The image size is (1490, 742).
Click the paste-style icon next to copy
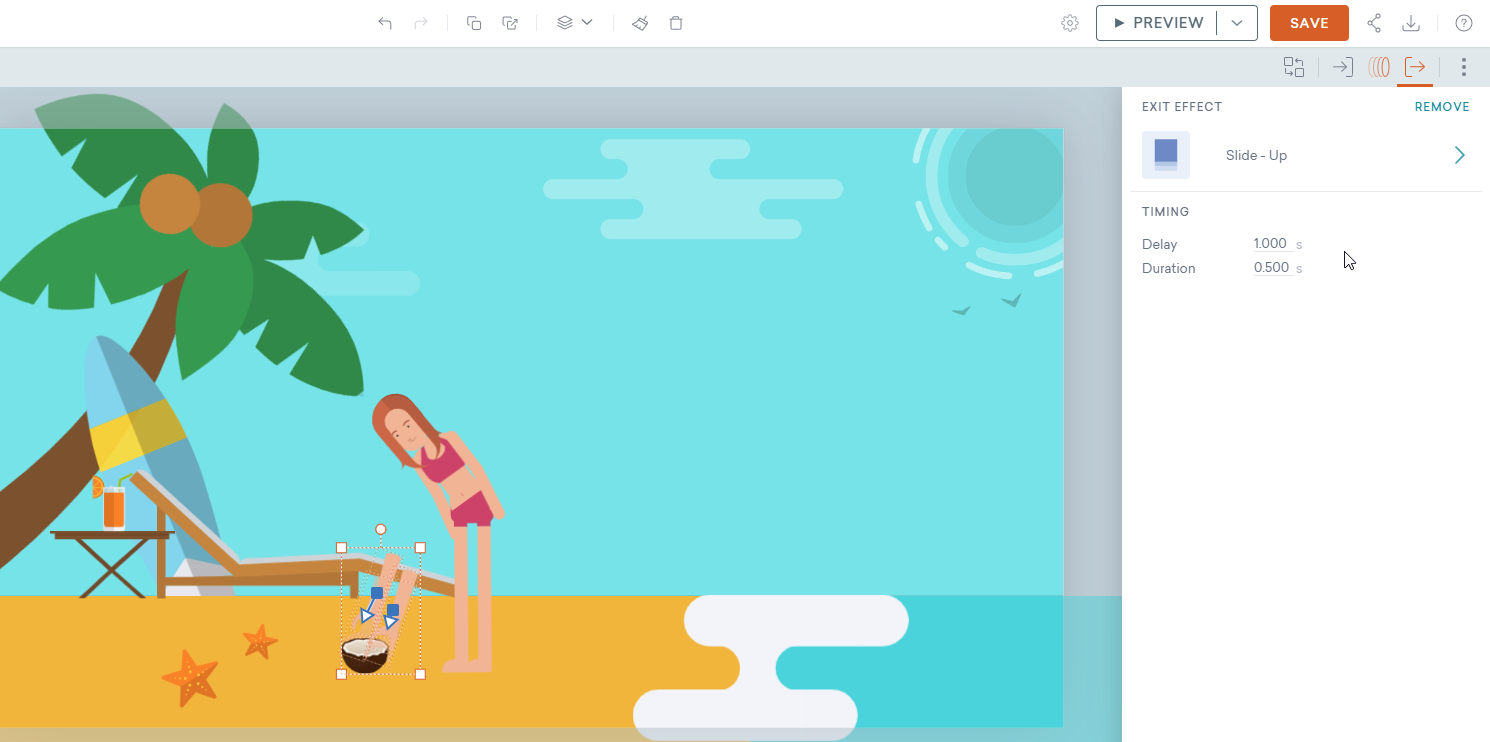coord(510,23)
